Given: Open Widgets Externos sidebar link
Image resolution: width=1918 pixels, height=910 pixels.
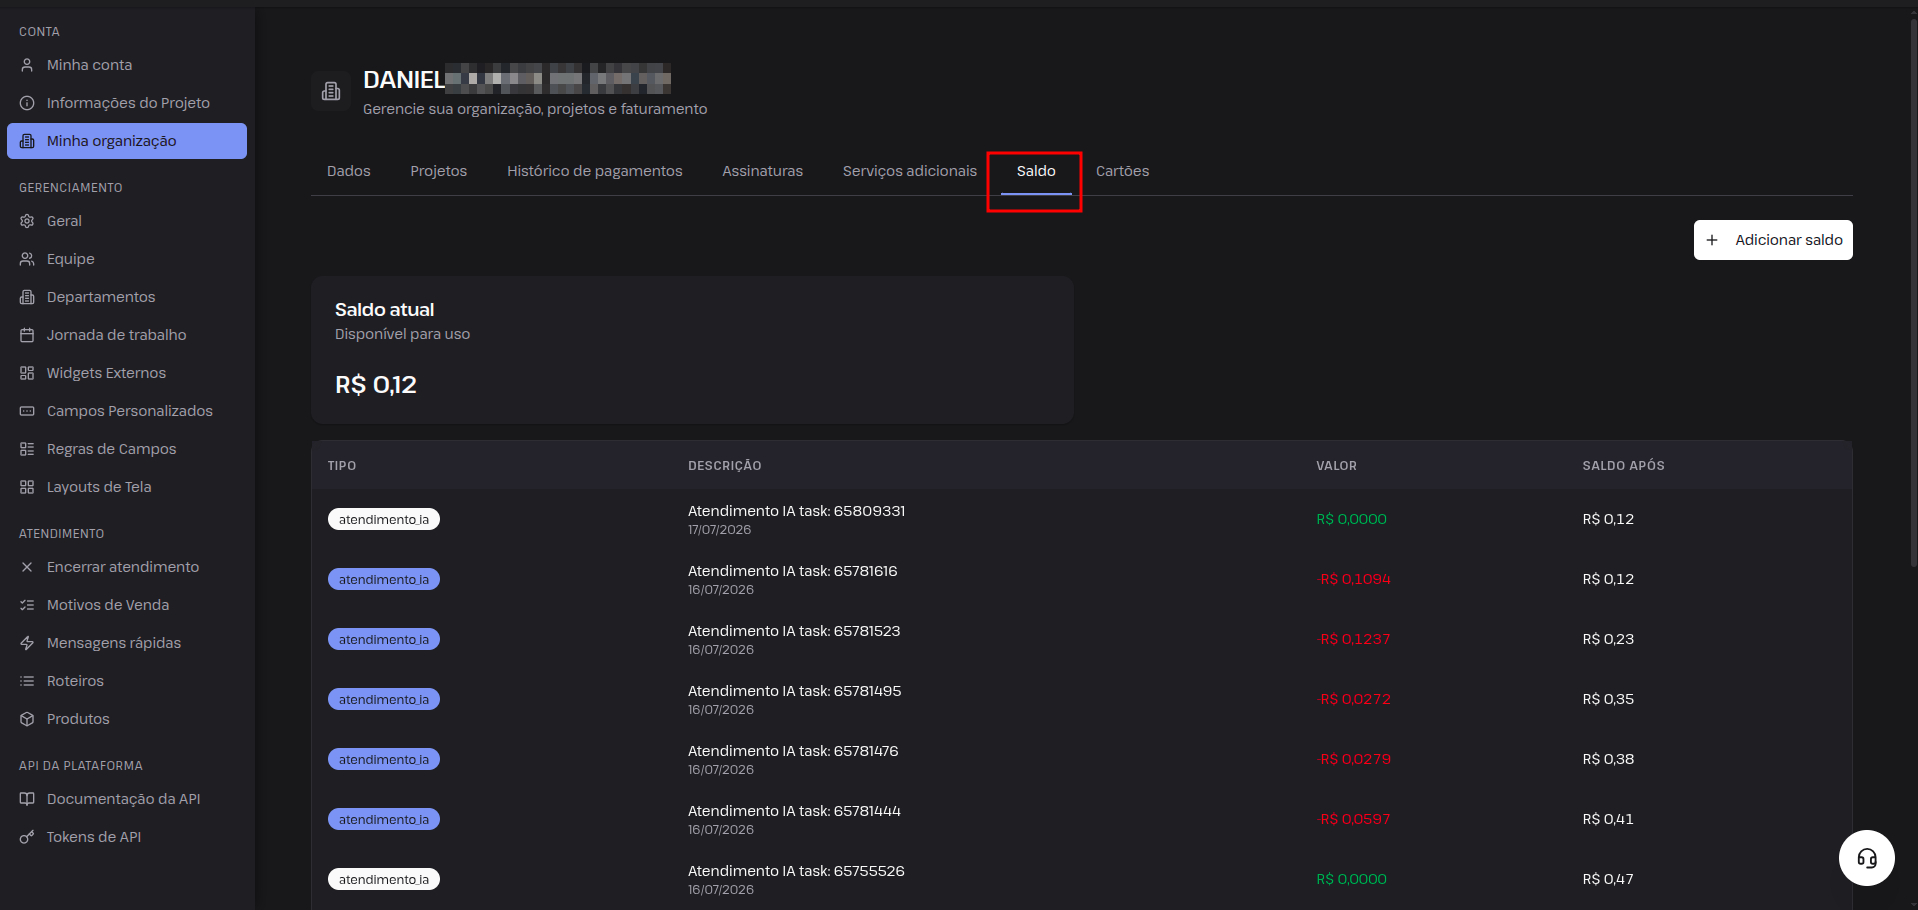Looking at the screenshot, I should pyautogui.click(x=127, y=373).
